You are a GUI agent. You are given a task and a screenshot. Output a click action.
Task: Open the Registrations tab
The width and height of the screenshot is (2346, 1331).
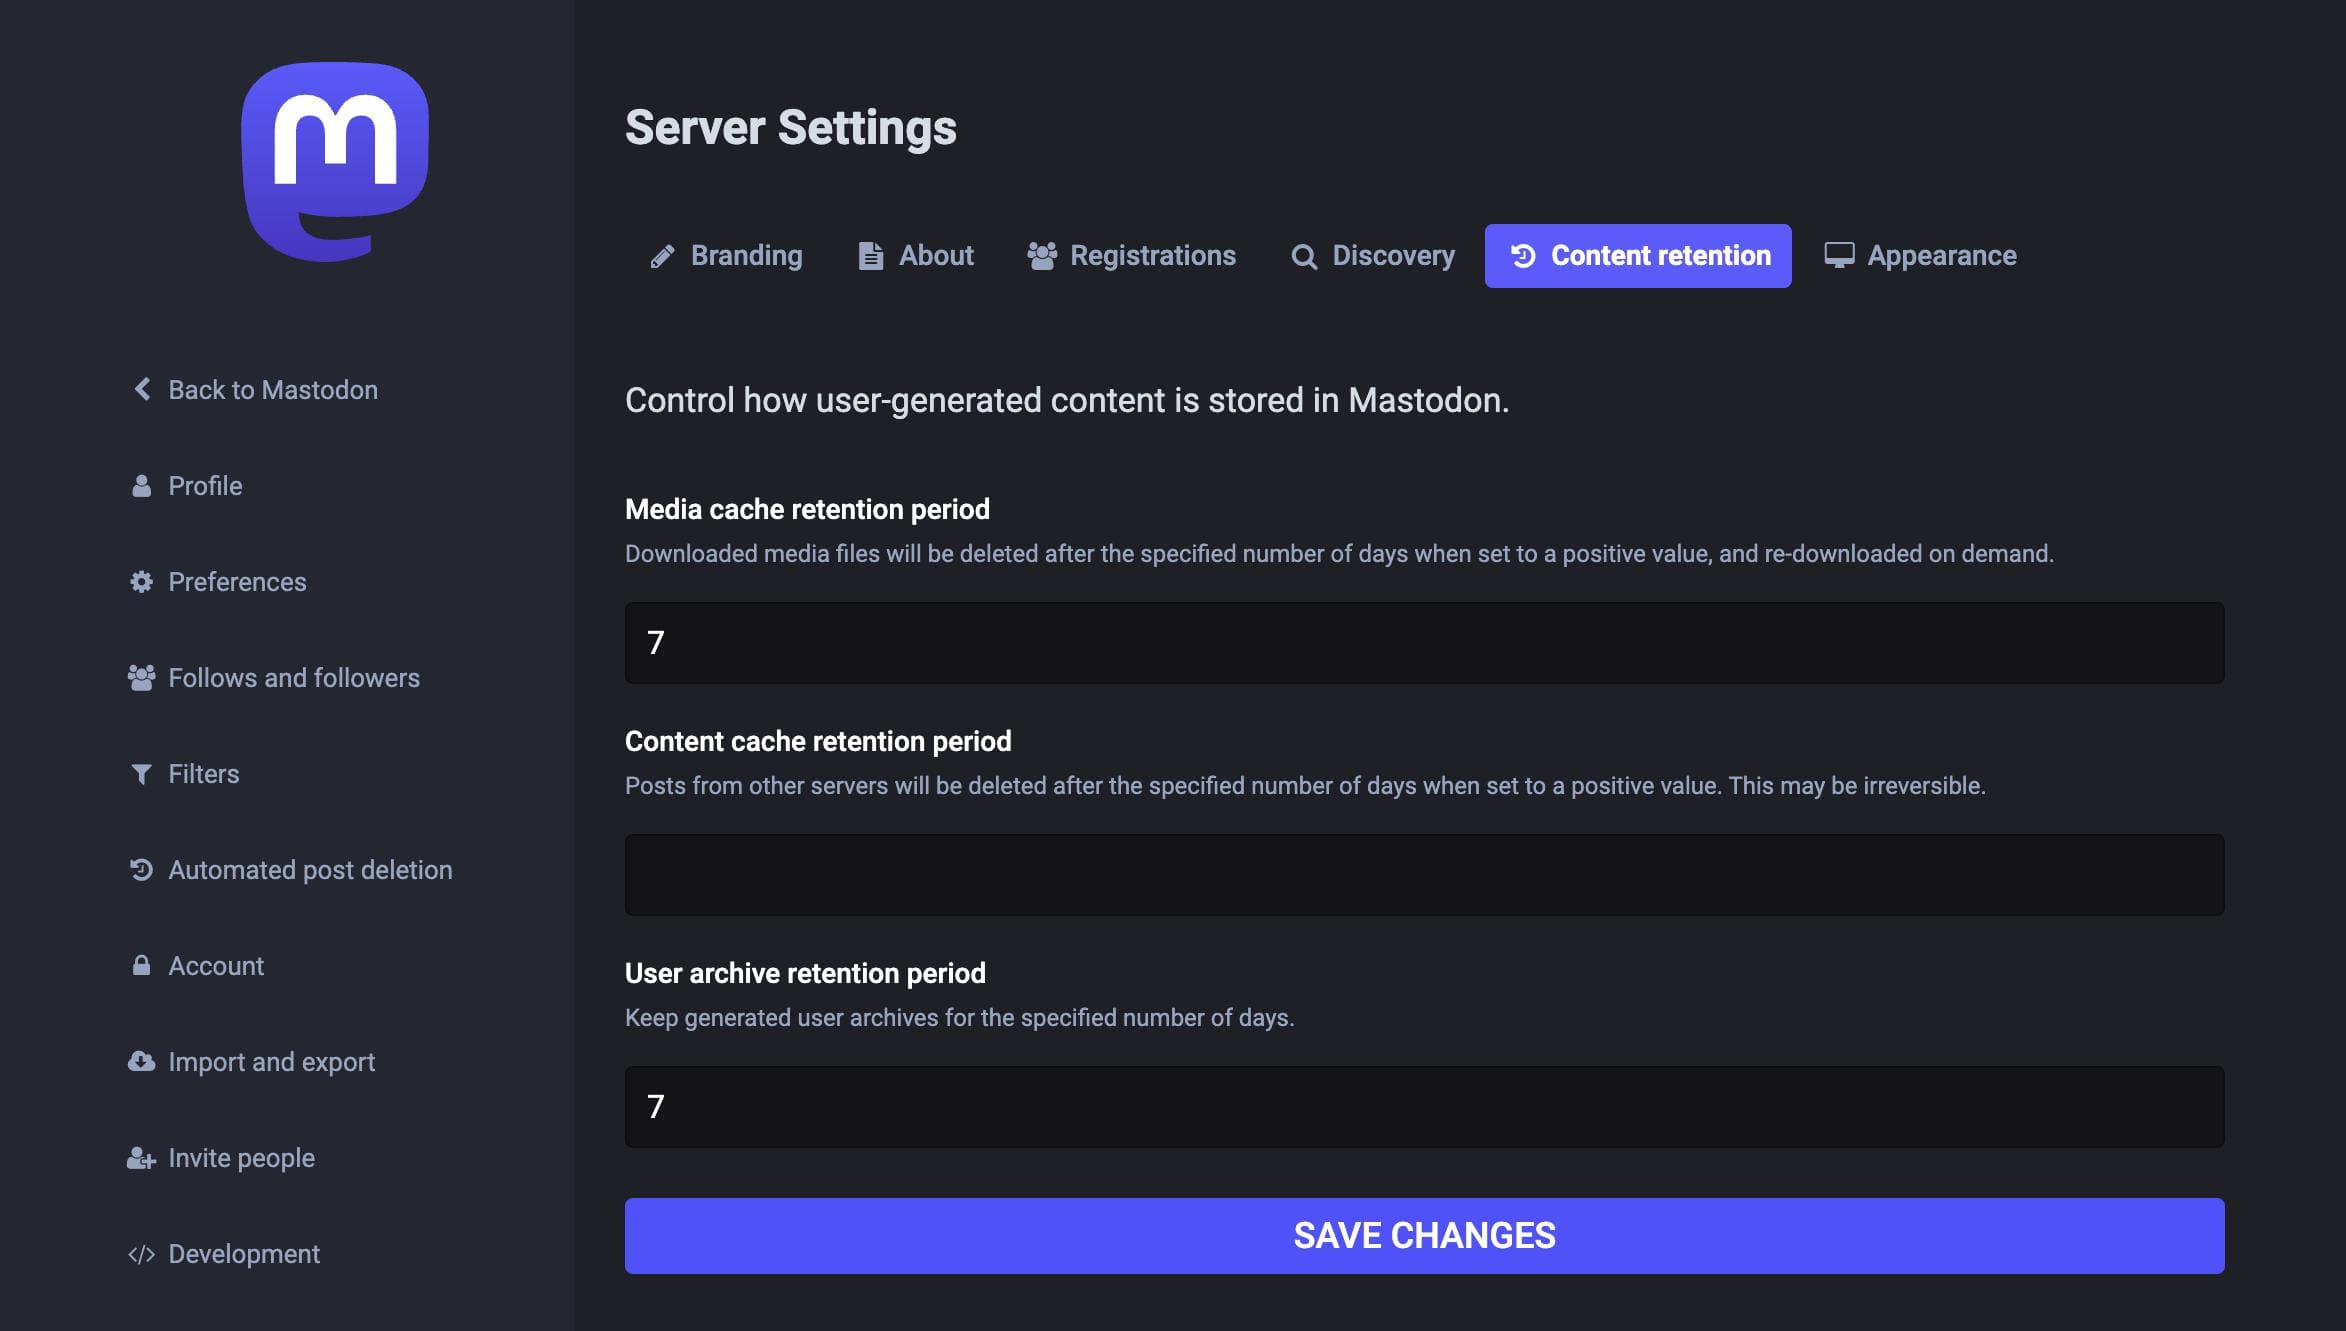pos(1132,256)
